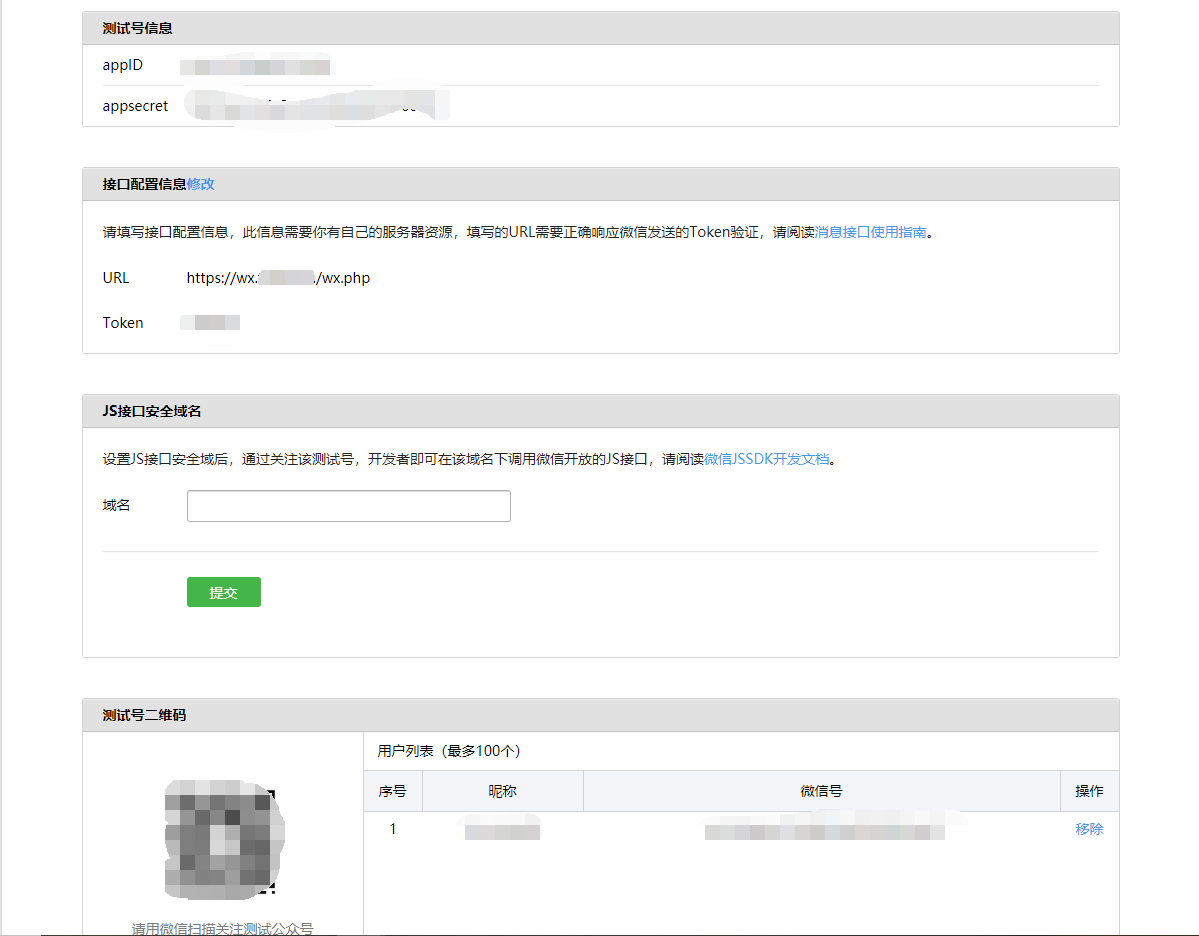1199x936 pixels.
Task: Click the appID label
Action: (122, 65)
